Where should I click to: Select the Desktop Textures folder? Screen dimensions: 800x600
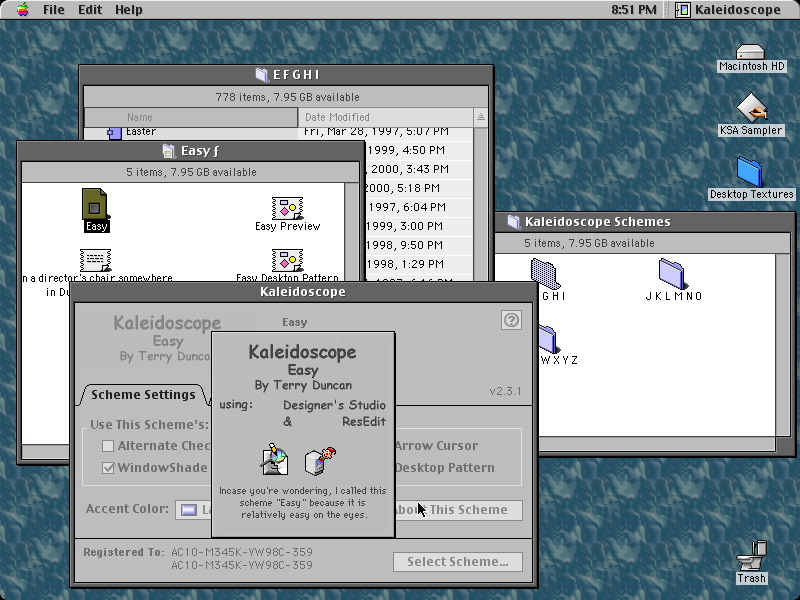749,172
